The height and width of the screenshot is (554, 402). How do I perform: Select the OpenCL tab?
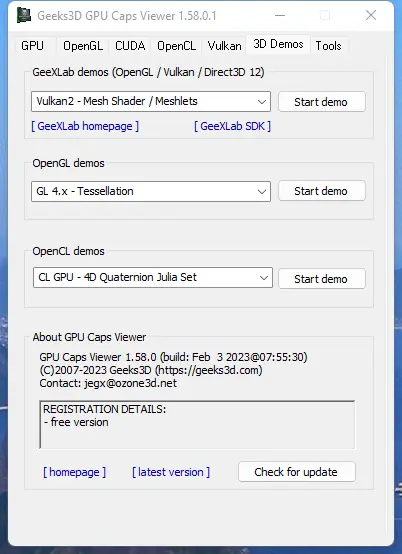[176, 46]
